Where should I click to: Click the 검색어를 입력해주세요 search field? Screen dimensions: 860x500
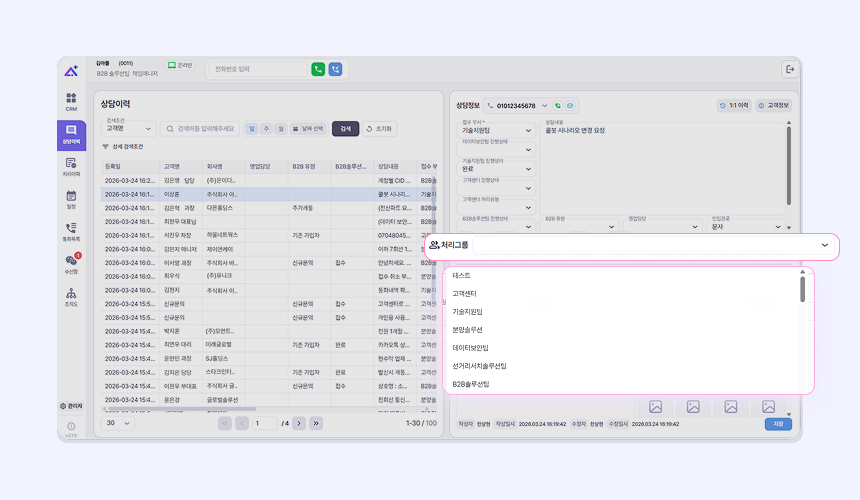pyautogui.click(x=200, y=129)
